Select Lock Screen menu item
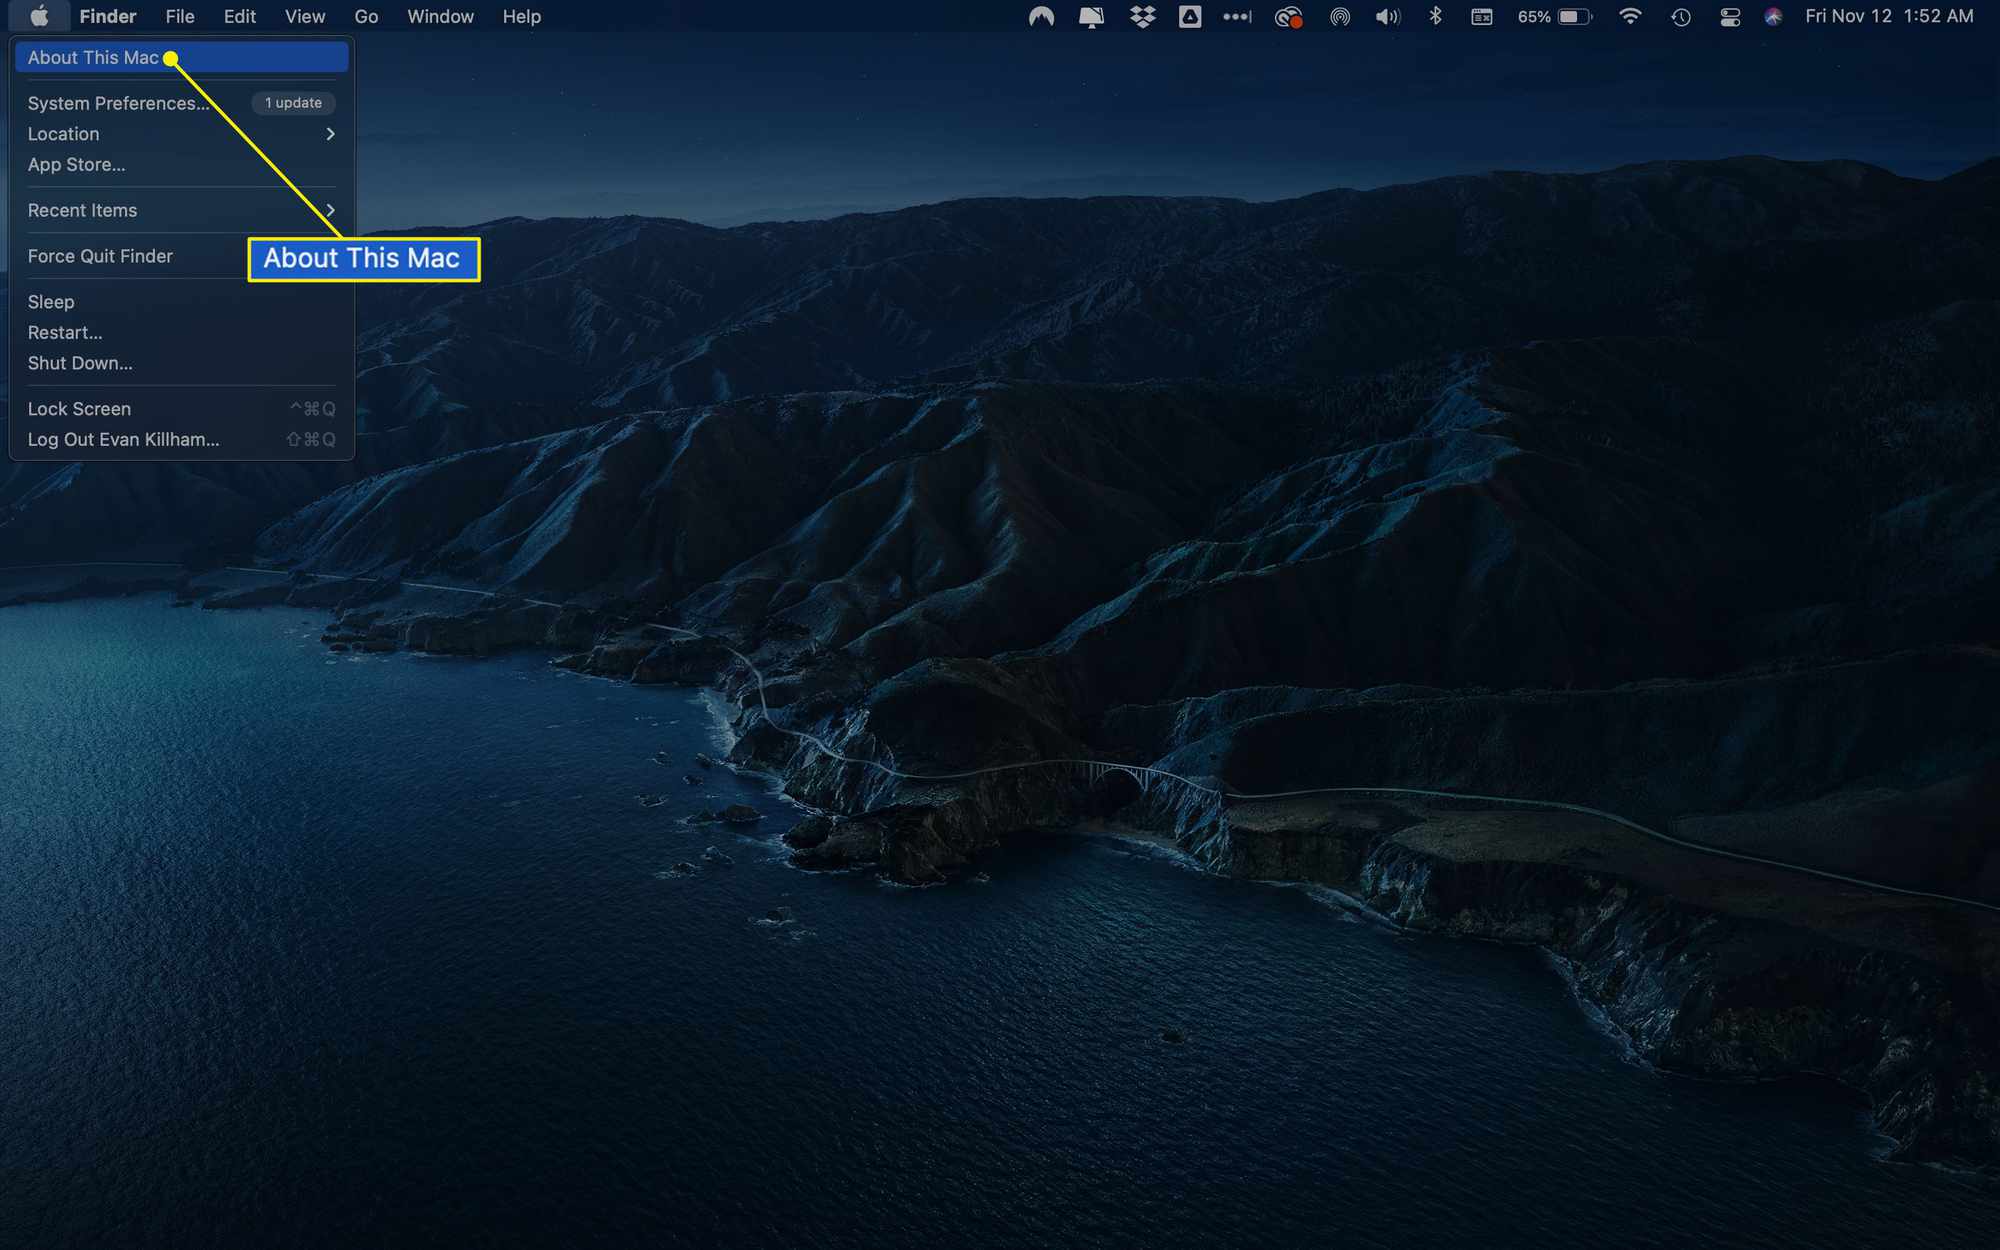The width and height of the screenshot is (2000, 1250). click(79, 408)
